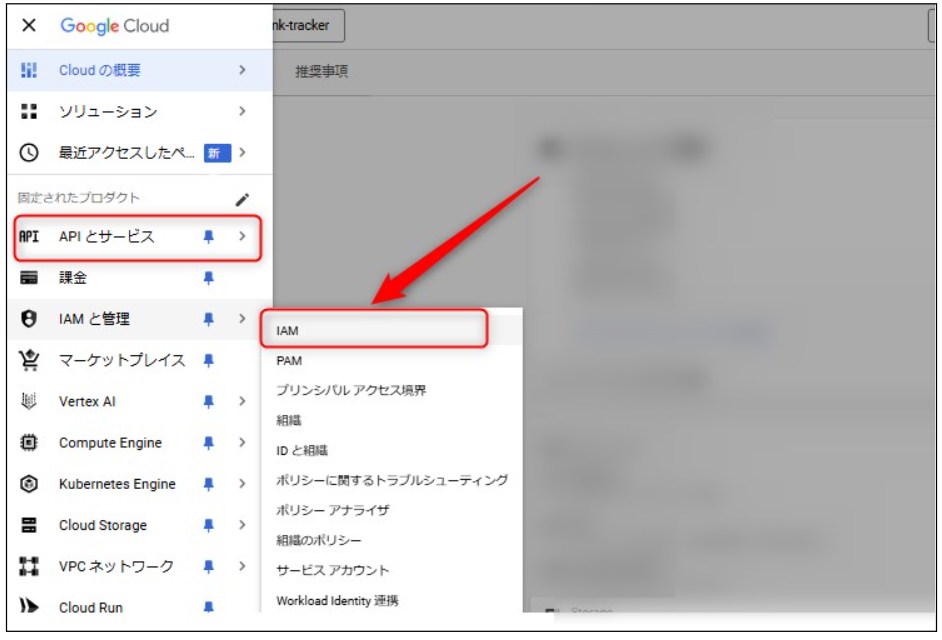Expand the IAM と管理 submenu chevron
Screen dimensions: 942x640
click(242, 318)
